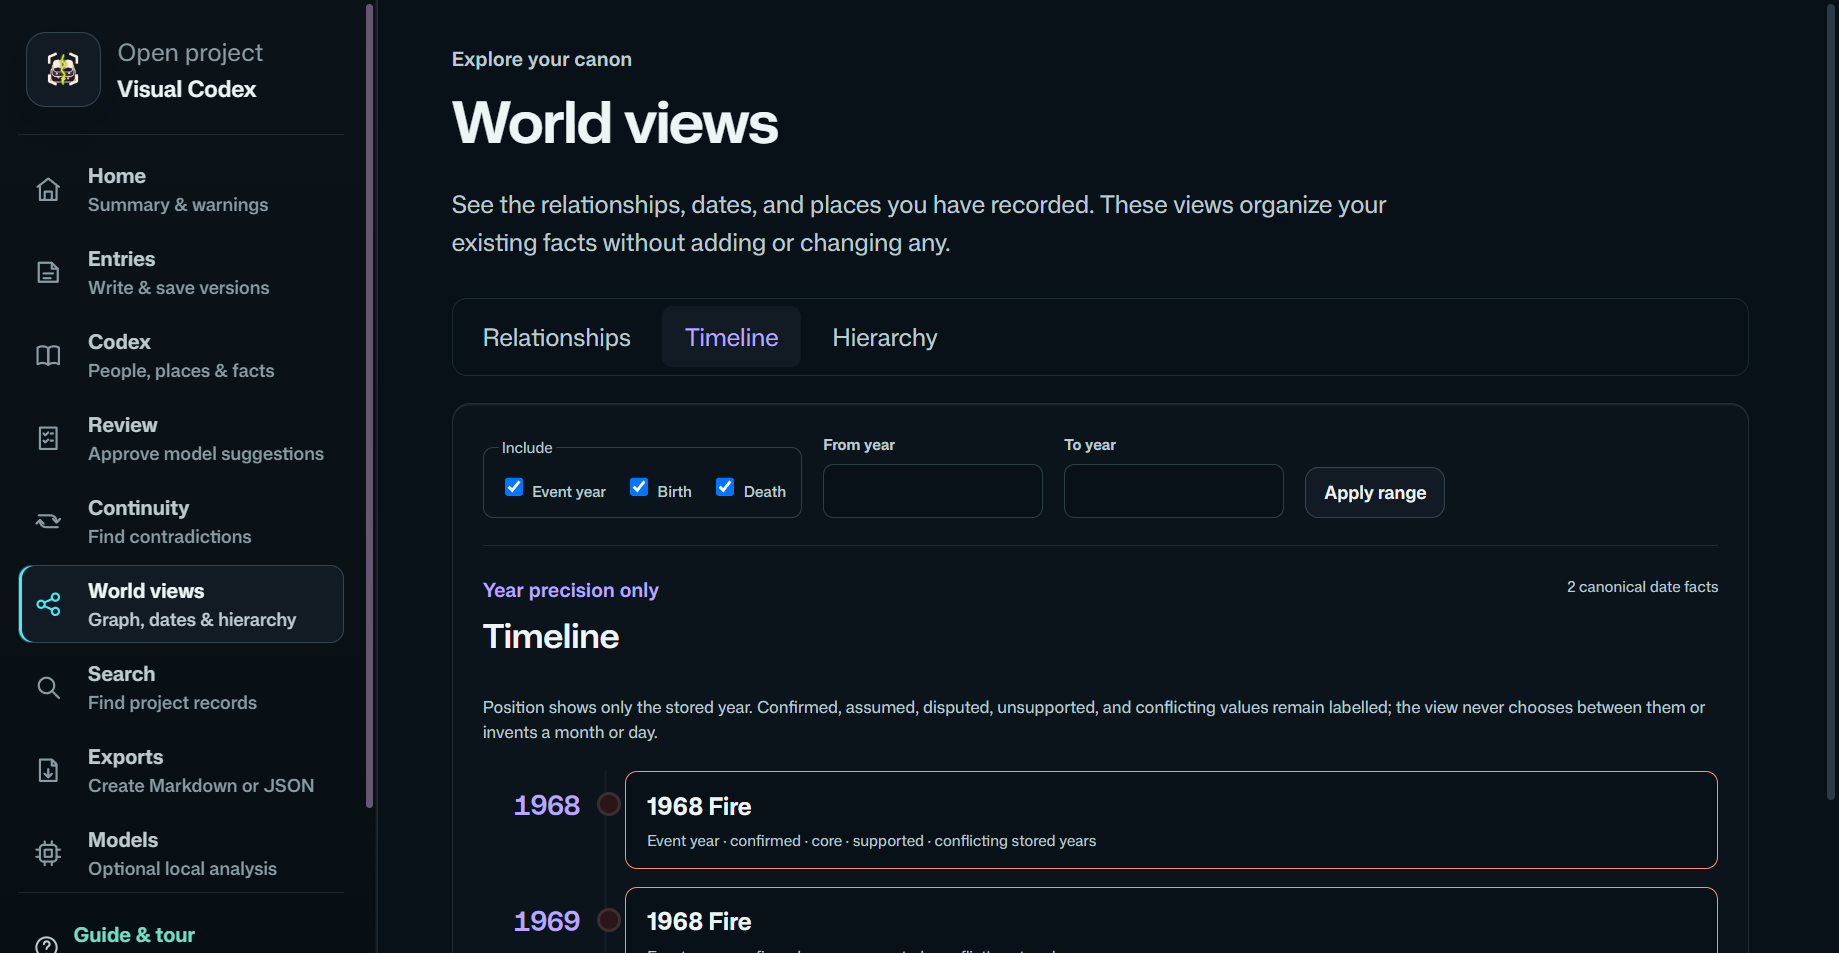The width and height of the screenshot is (1839, 953).
Task: Go to Entries write & save versions
Action: pos(181,273)
